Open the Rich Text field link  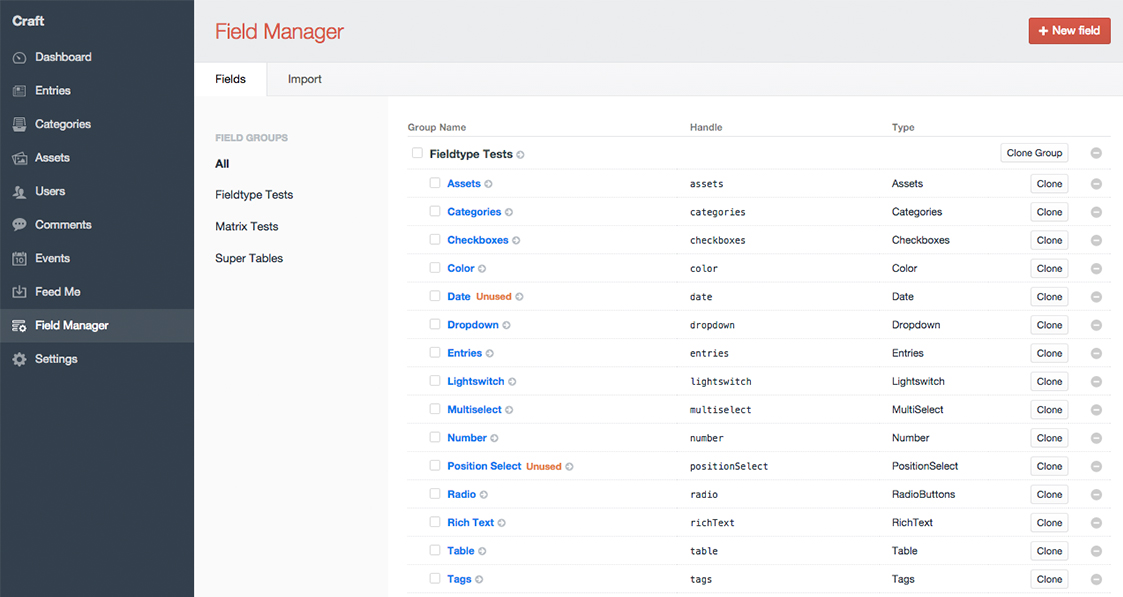[471, 523]
